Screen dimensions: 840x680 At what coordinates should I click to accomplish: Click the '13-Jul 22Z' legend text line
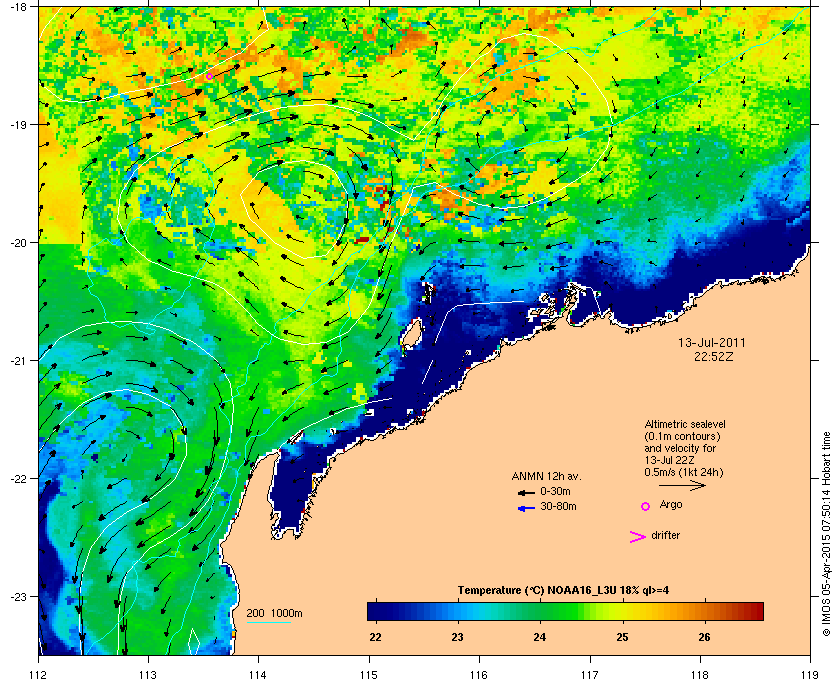[669, 460]
